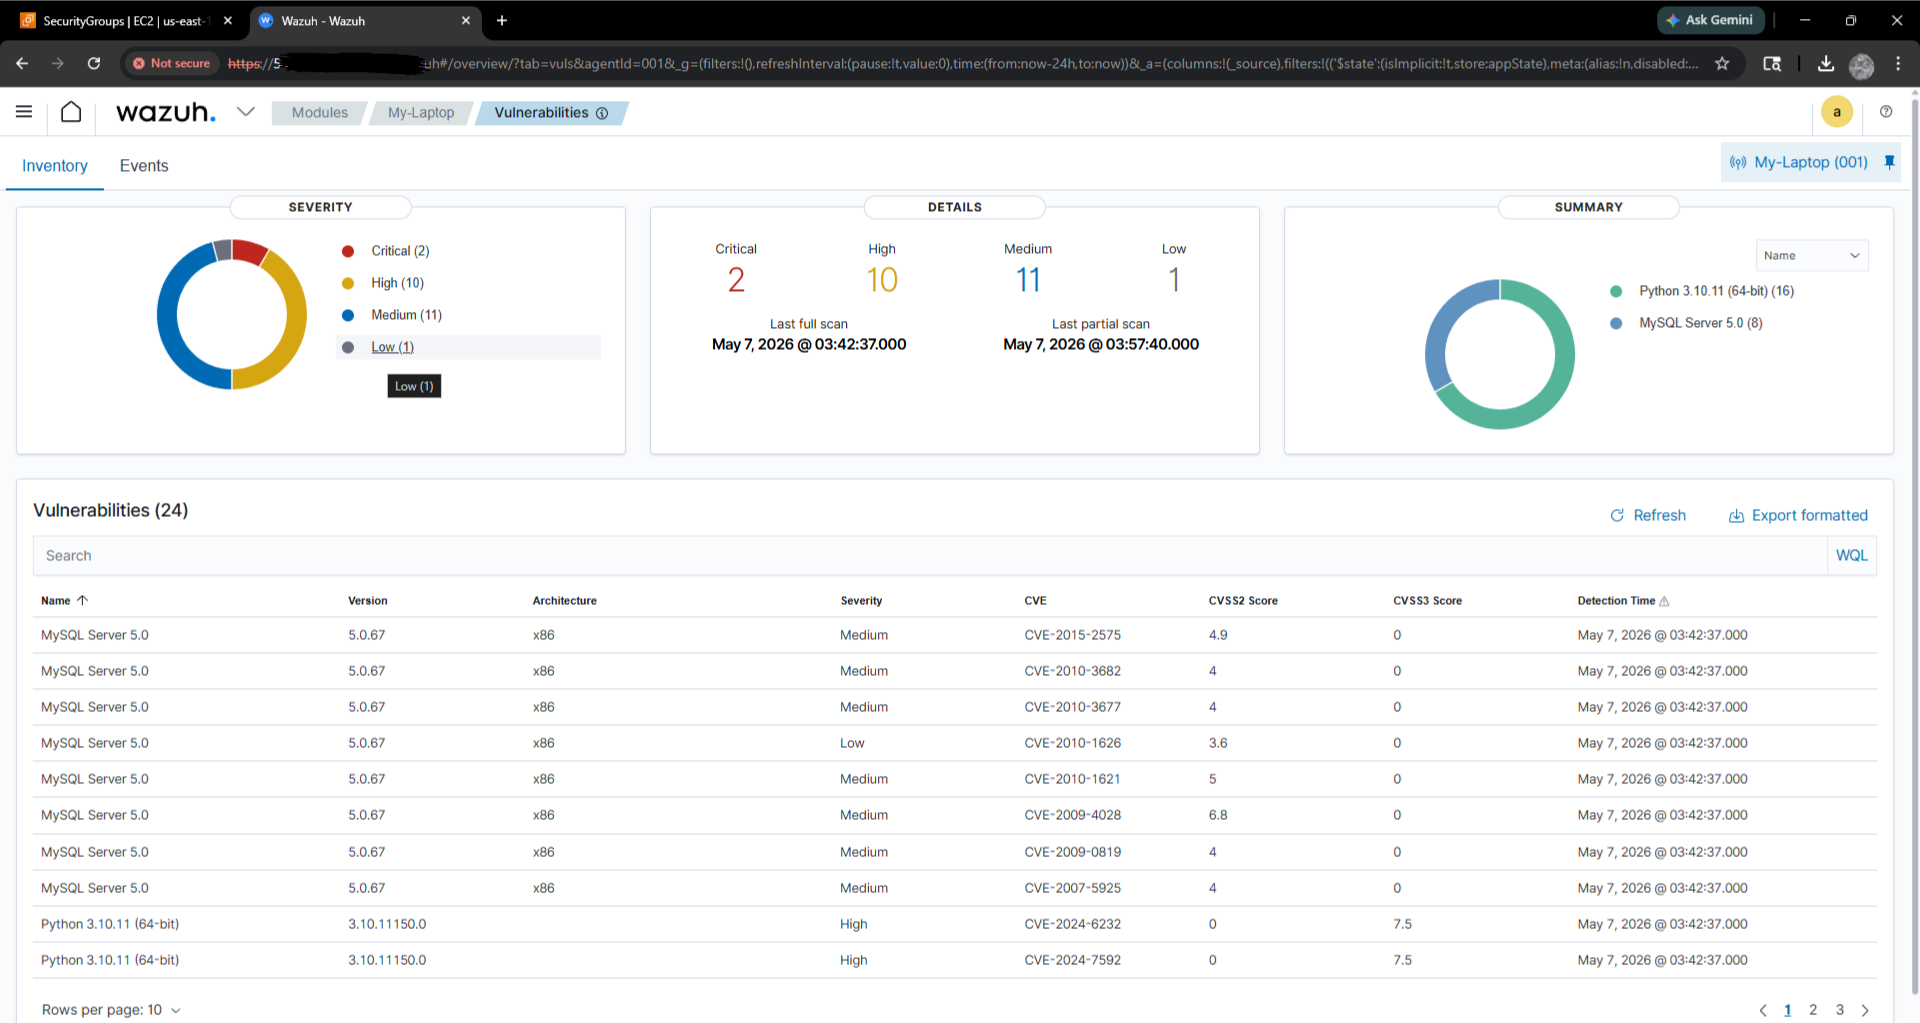Reload the page with browser refresh icon

coord(94,63)
